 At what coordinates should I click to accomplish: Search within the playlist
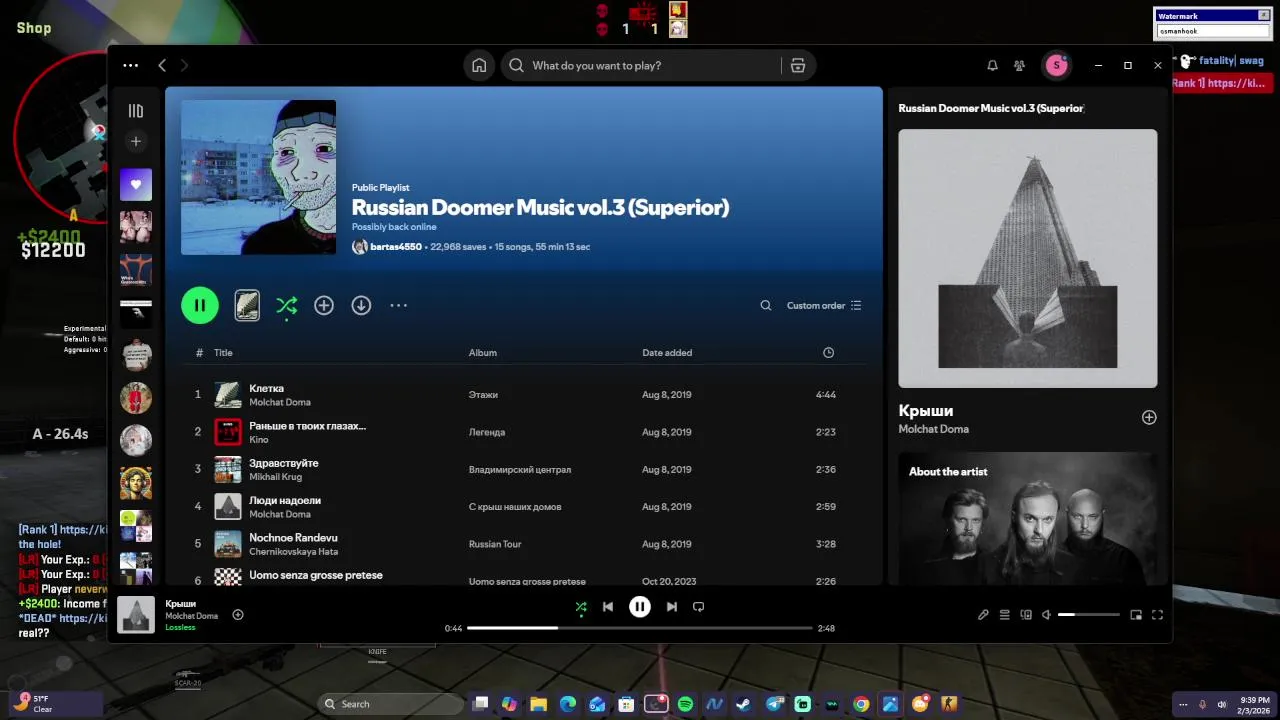coord(766,305)
